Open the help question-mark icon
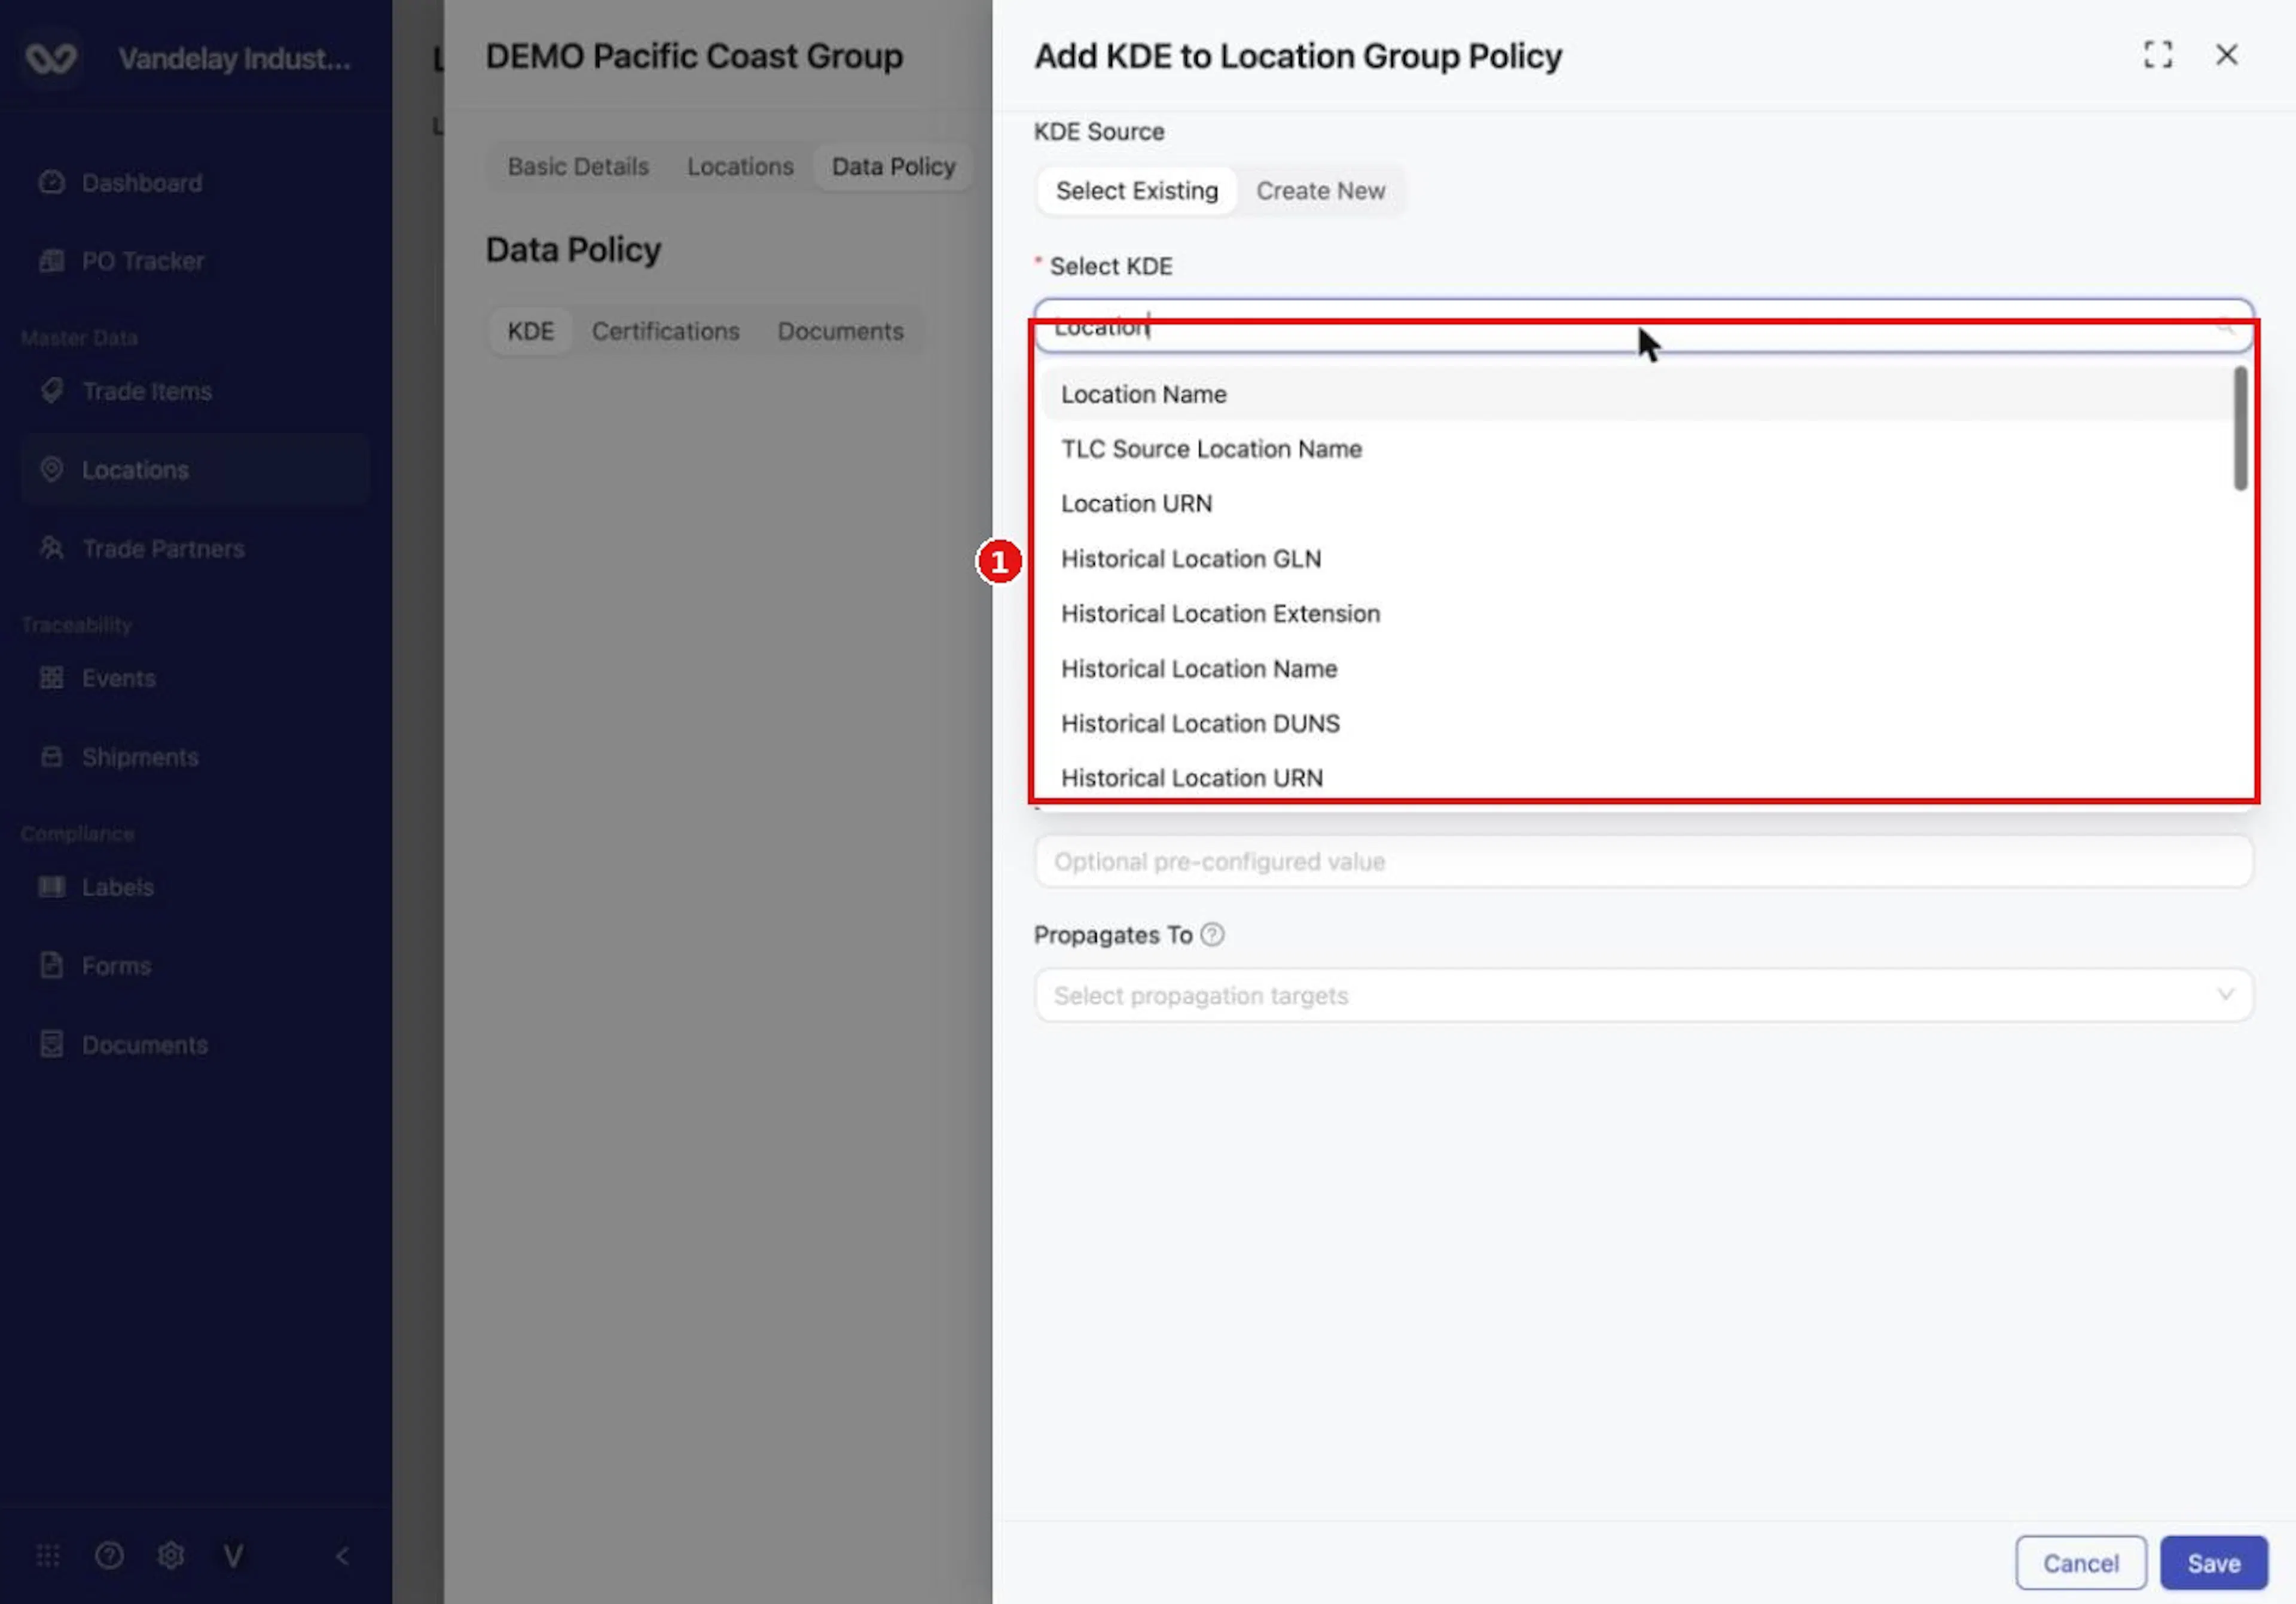Viewport: 2296px width, 1604px height. pos(109,1555)
